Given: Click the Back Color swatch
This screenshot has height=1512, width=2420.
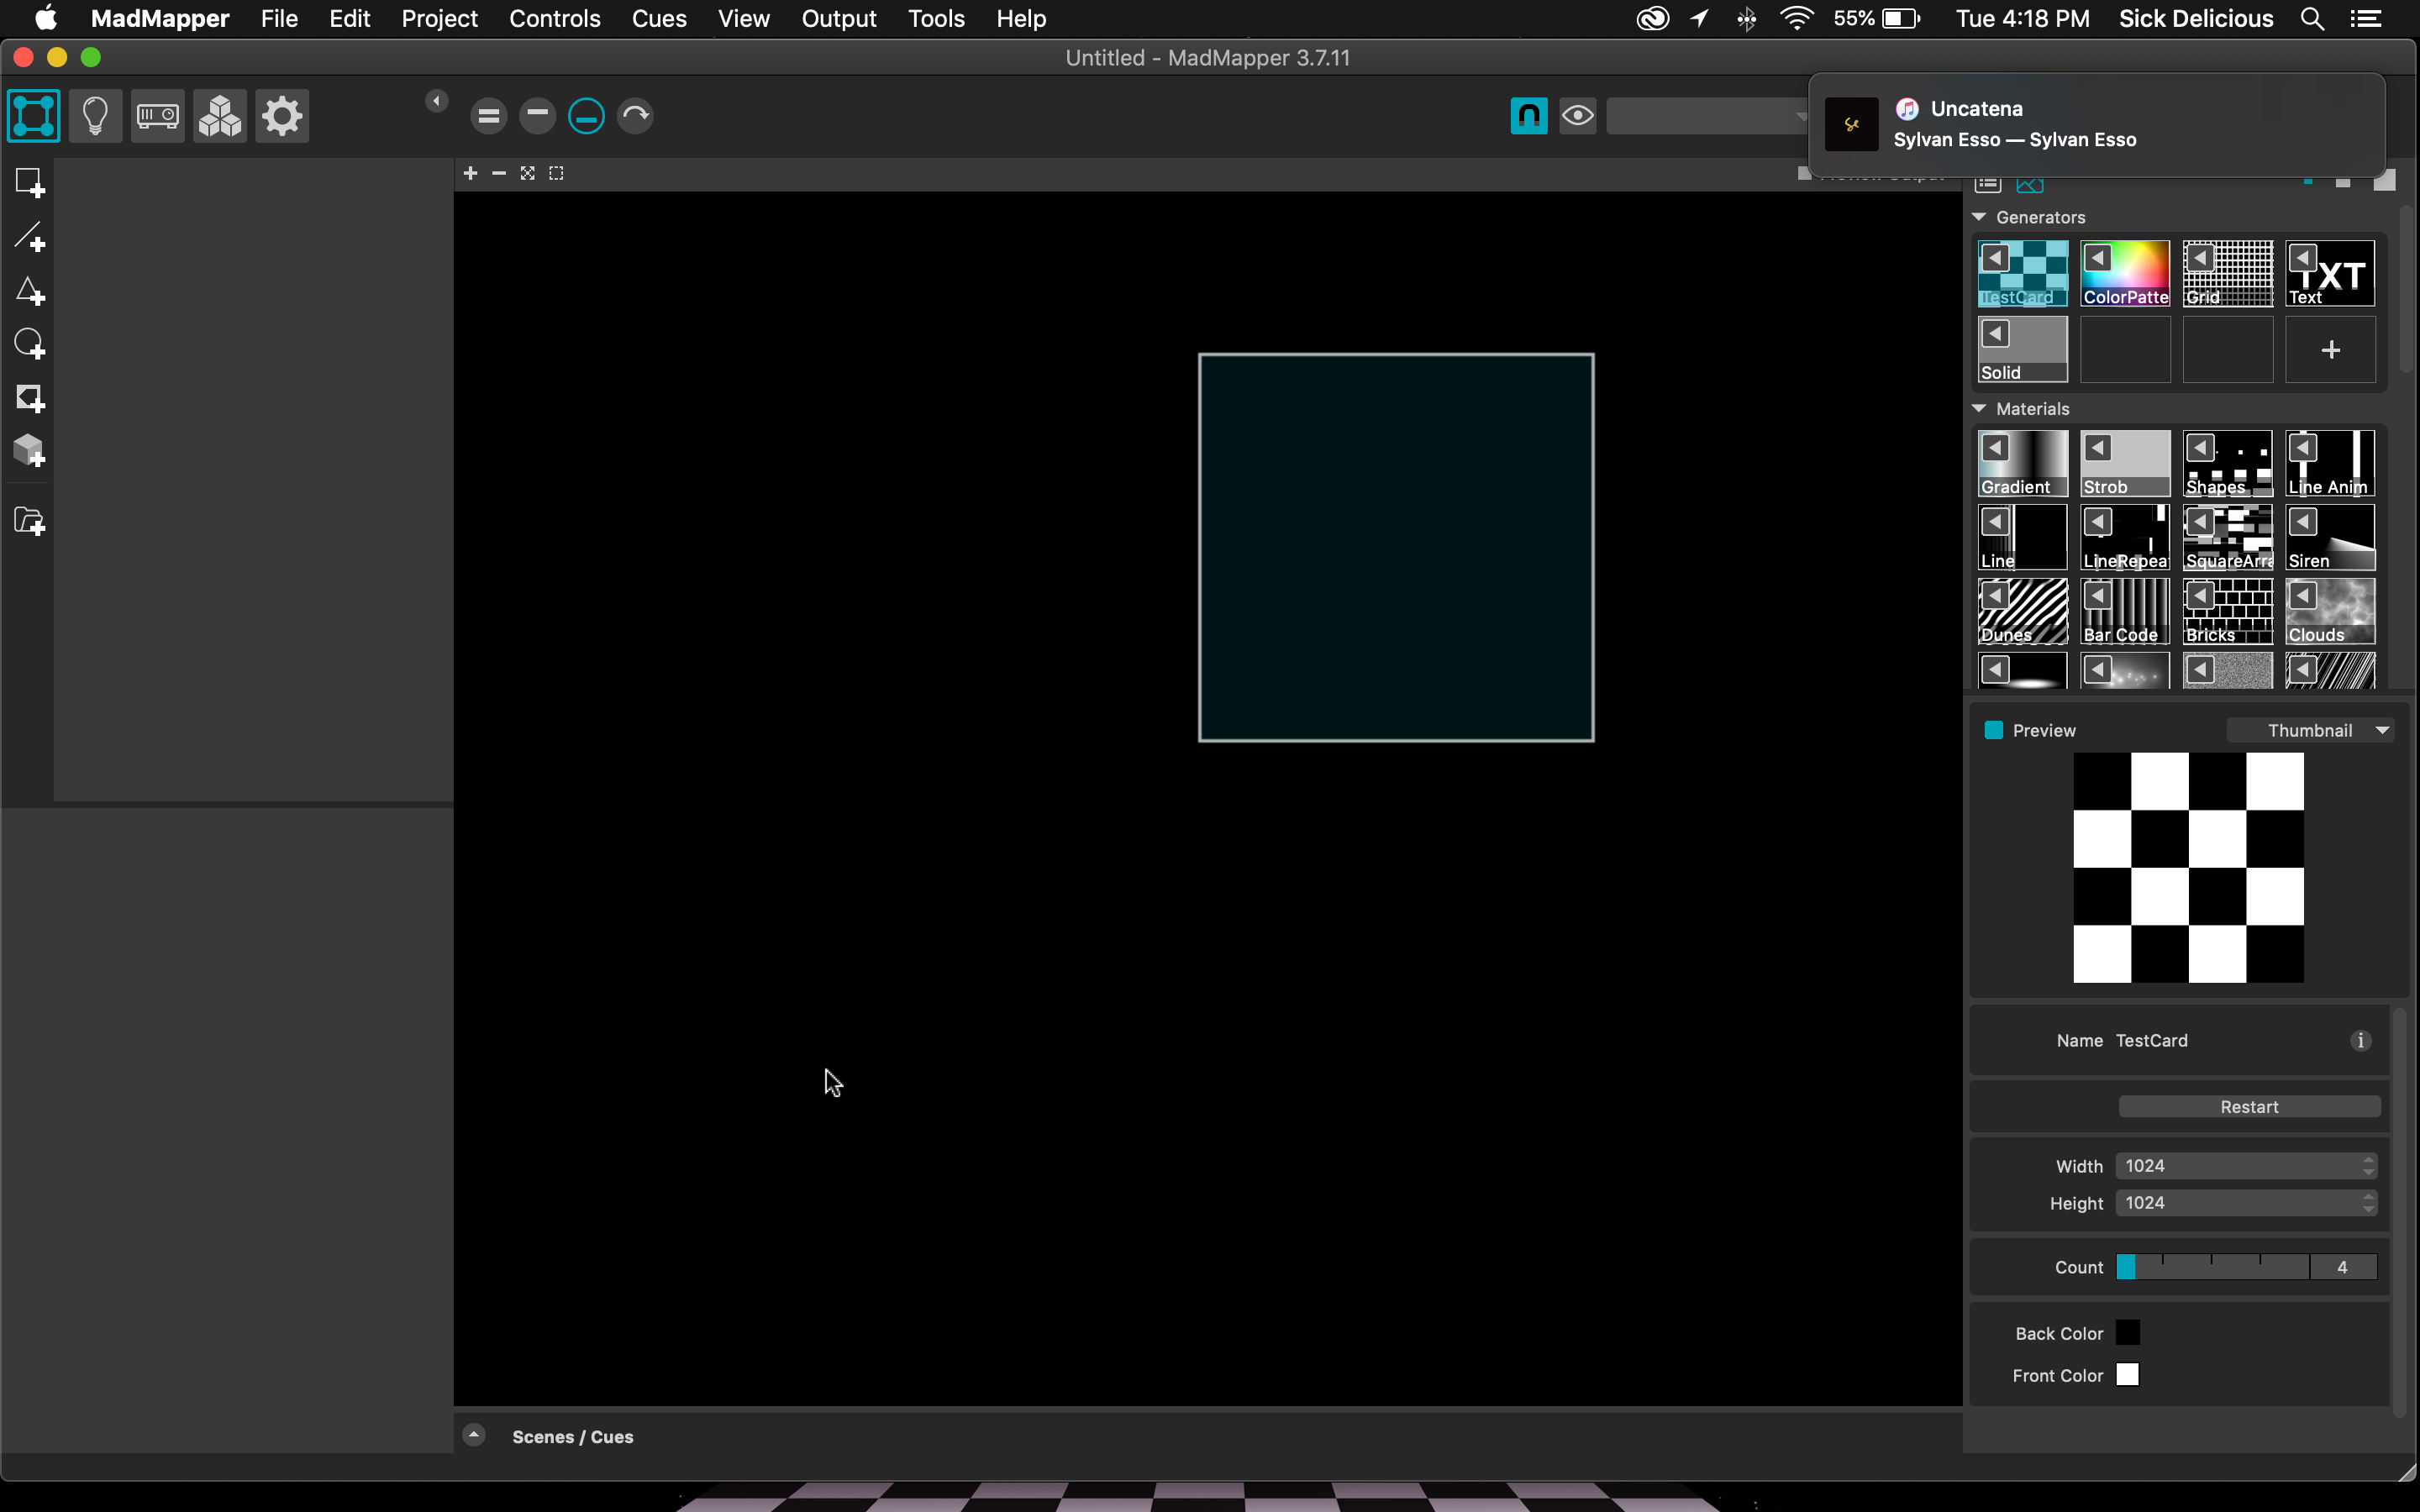Looking at the screenshot, I should coord(2128,1332).
